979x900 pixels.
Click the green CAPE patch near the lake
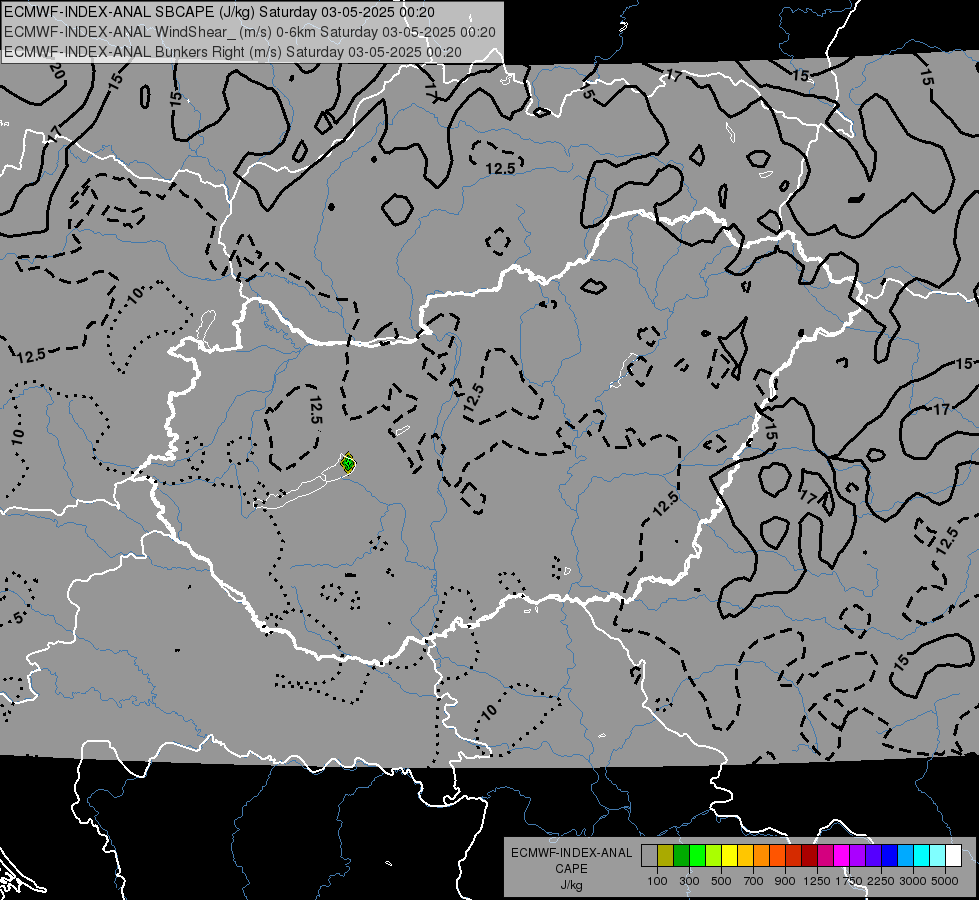348,463
